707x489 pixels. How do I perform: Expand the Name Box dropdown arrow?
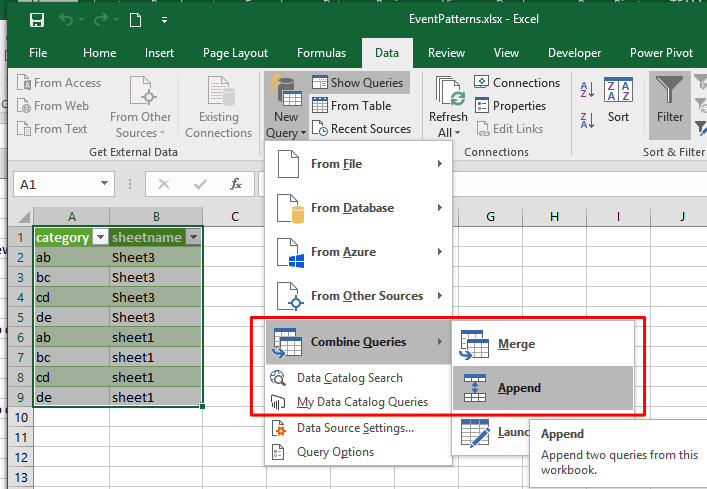point(104,183)
